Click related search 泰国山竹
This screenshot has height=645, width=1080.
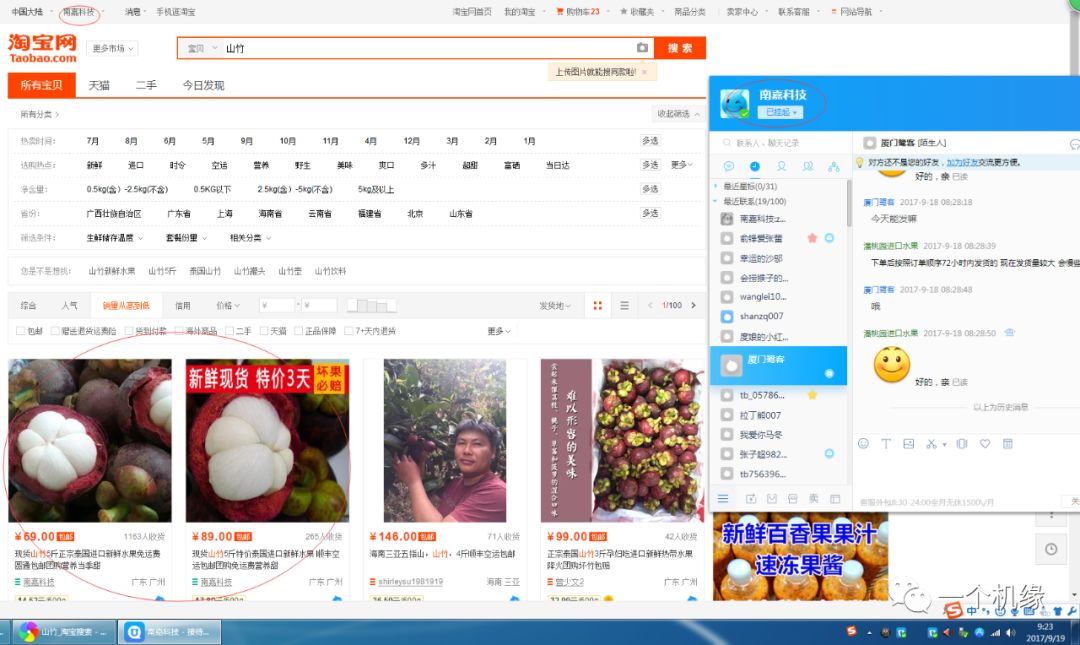205,271
